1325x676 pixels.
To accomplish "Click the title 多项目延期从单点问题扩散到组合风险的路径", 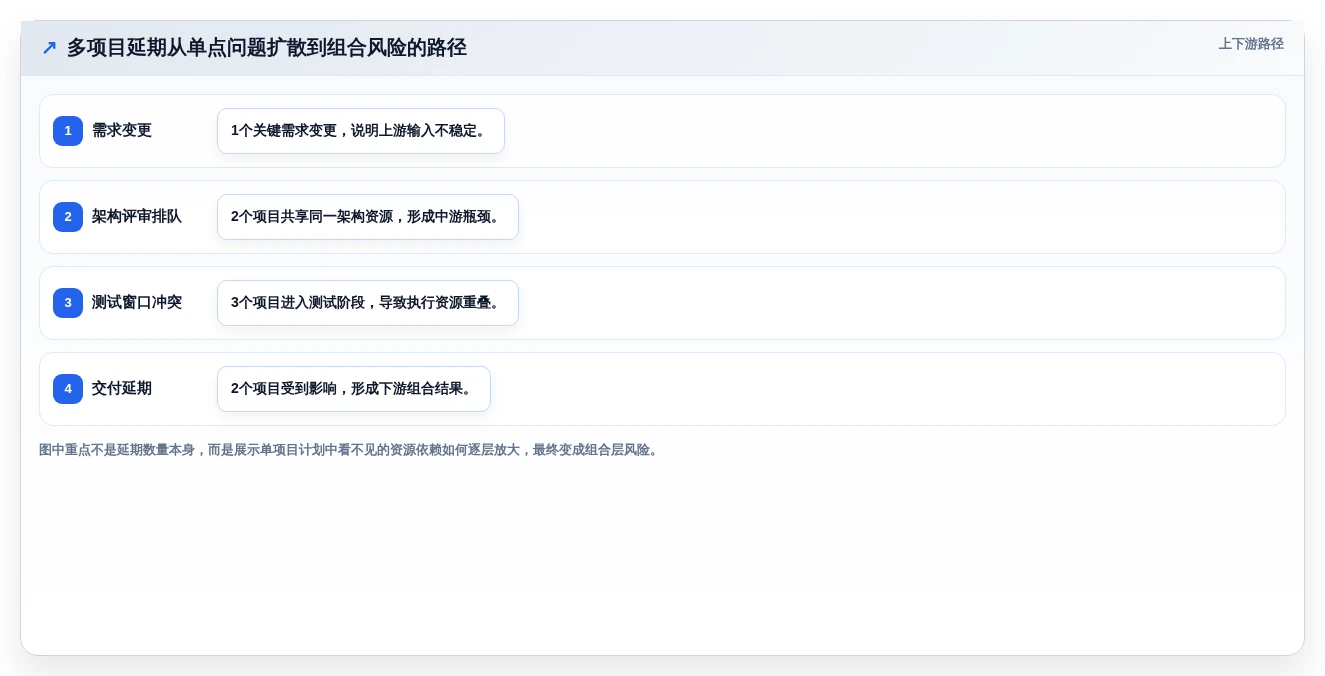I will click(x=267, y=47).
